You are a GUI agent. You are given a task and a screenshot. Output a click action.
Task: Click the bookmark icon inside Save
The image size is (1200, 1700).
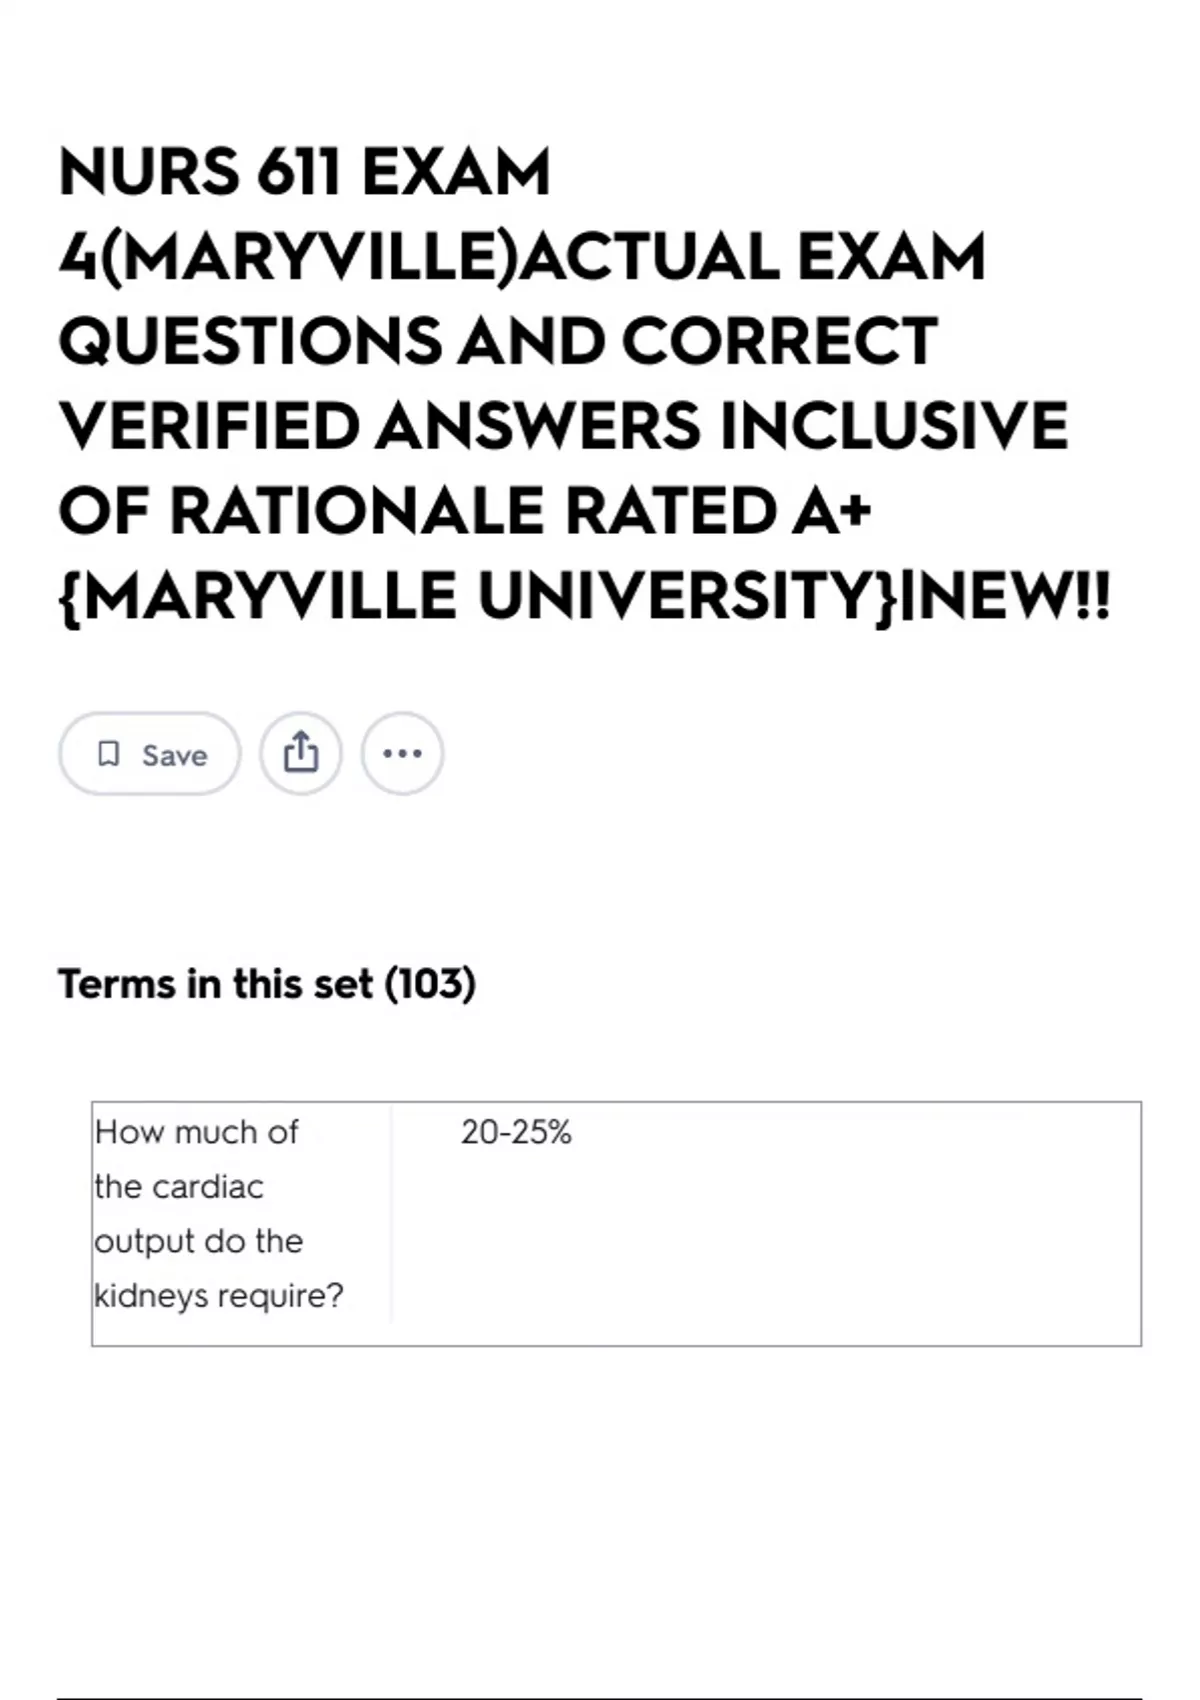(108, 754)
